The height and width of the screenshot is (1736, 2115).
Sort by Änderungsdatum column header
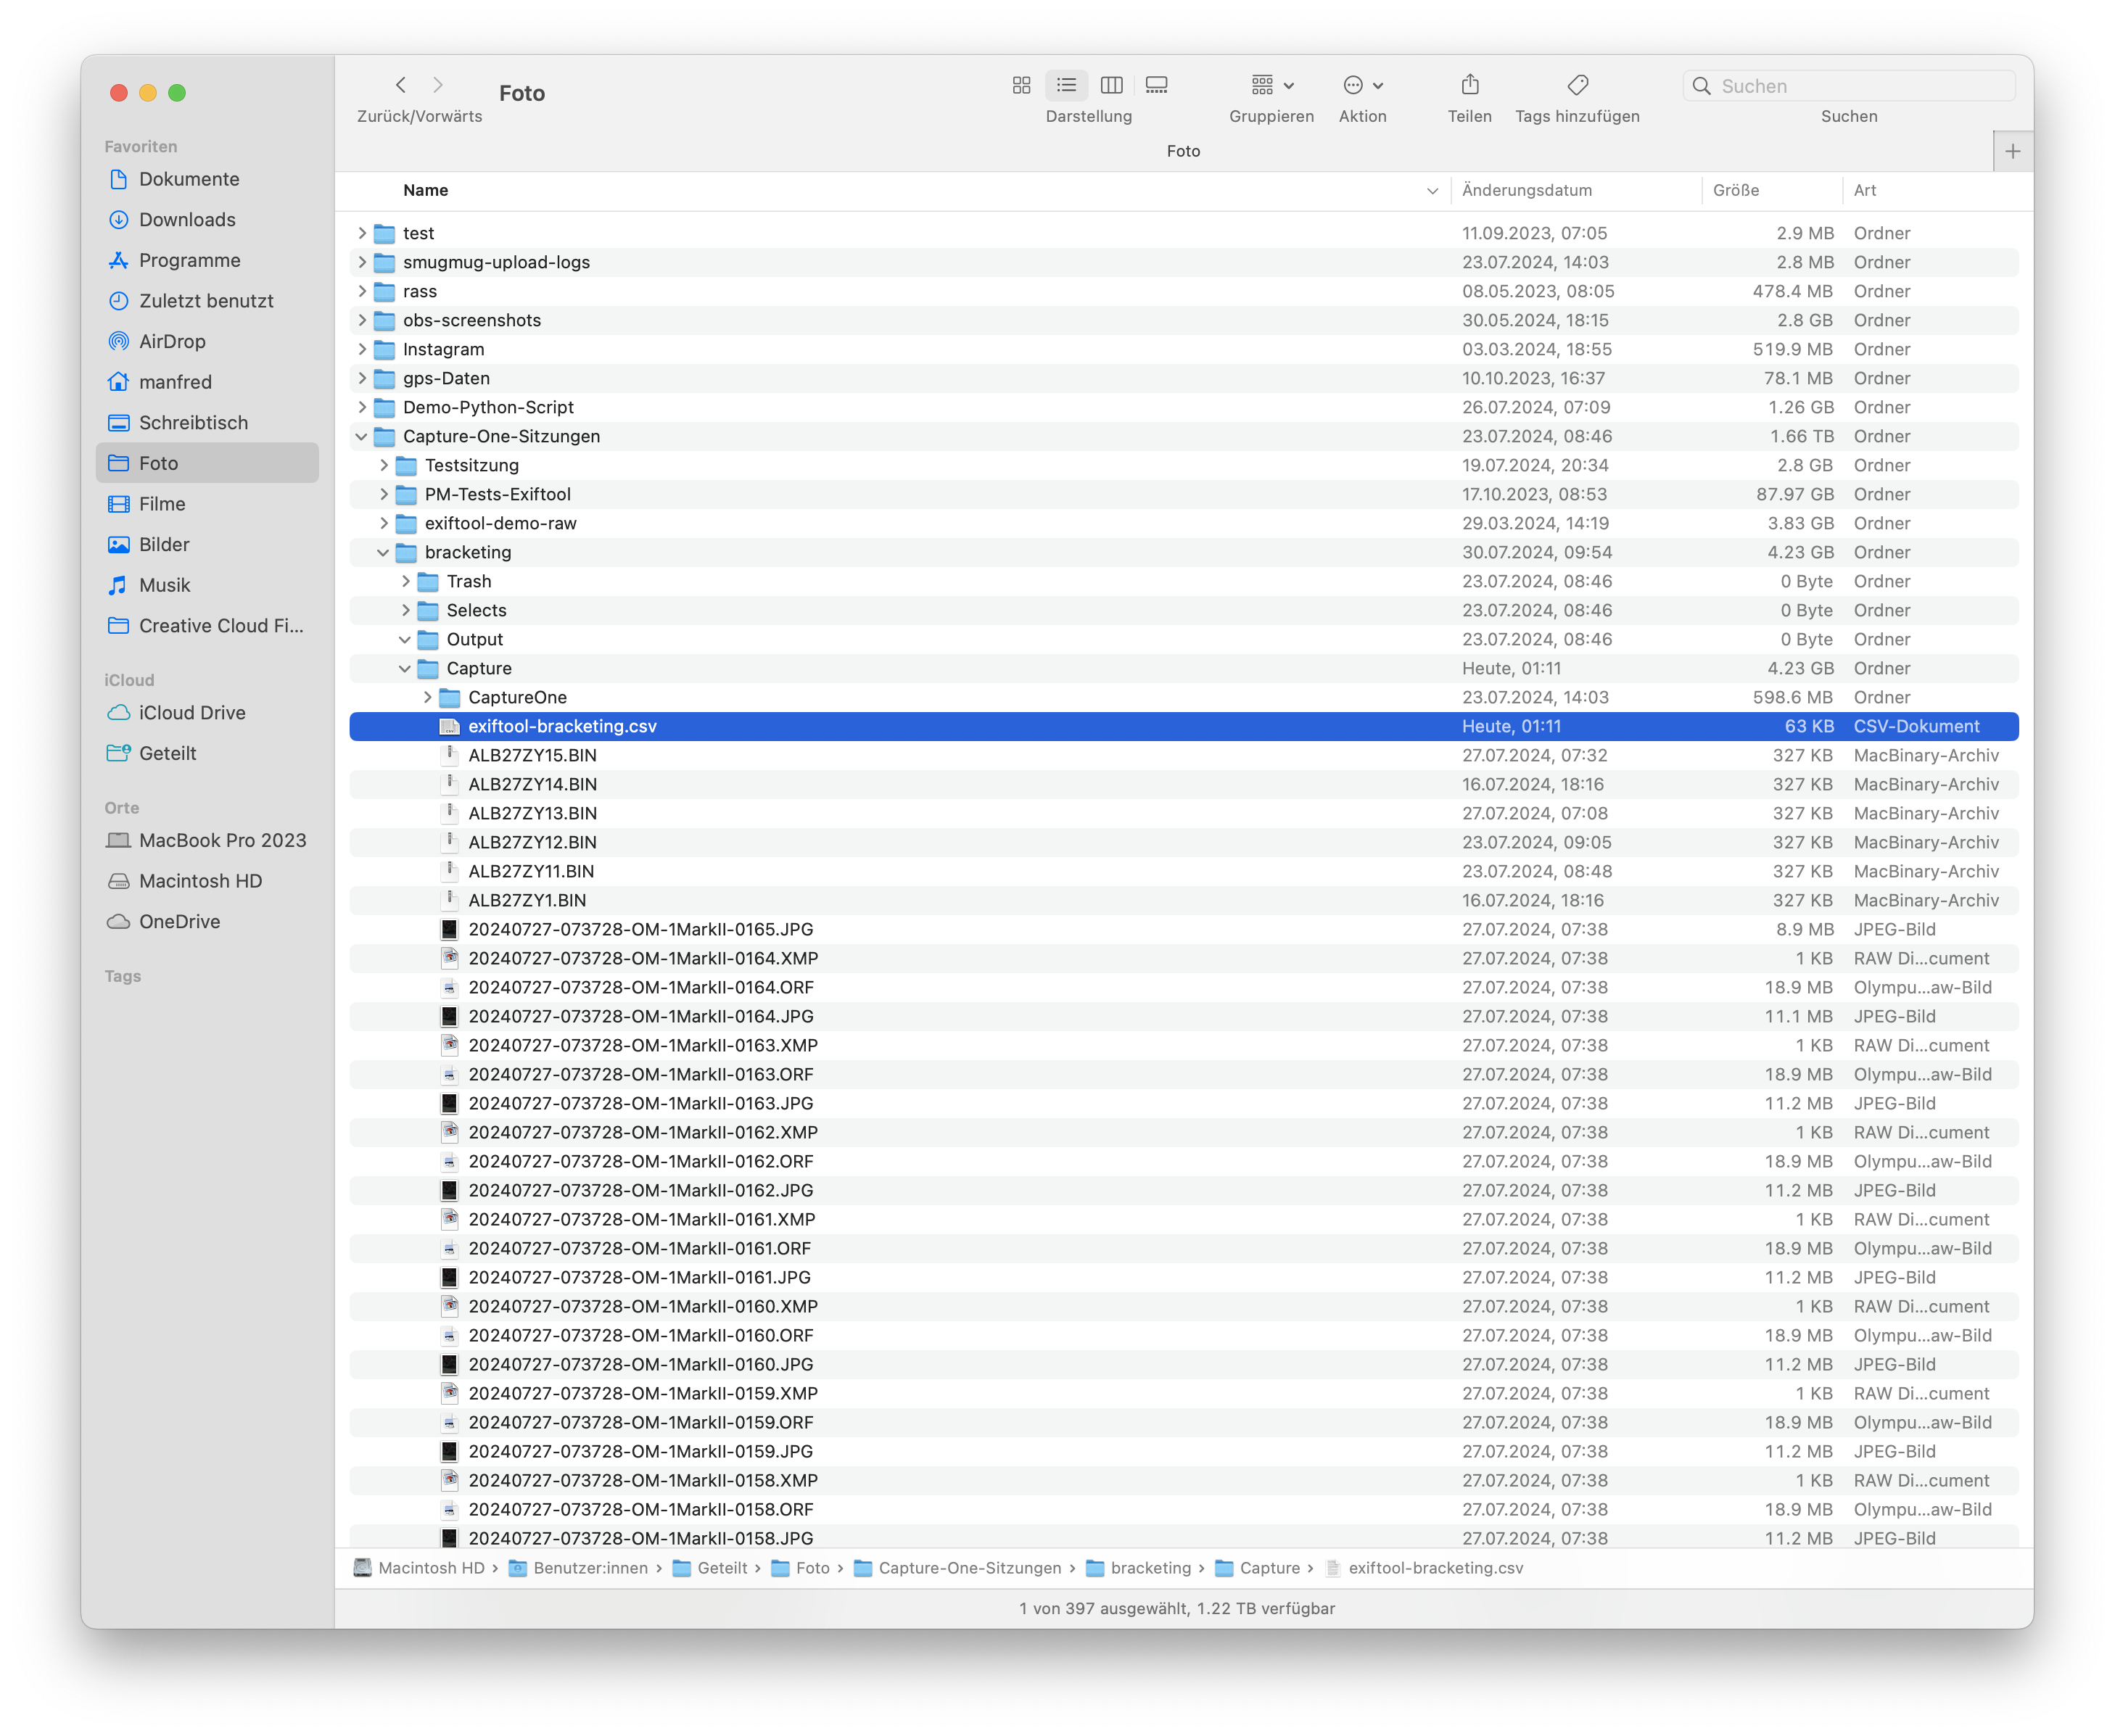pos(1526,190)
